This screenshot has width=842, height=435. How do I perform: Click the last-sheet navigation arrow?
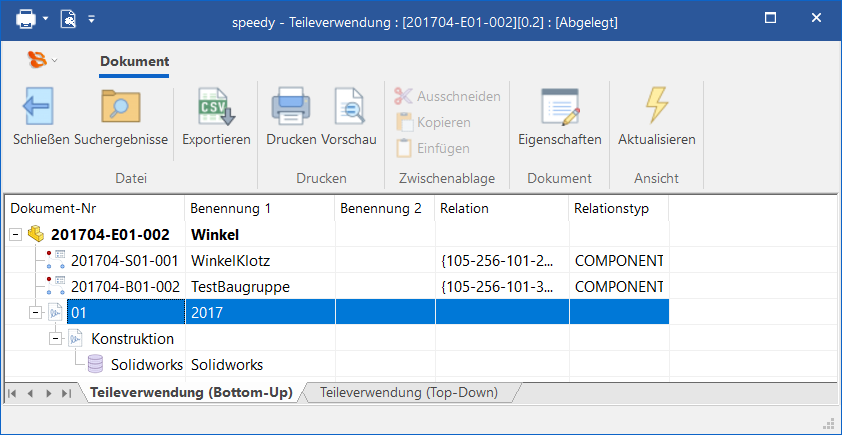pyautogui.click(x=66, y=394)
